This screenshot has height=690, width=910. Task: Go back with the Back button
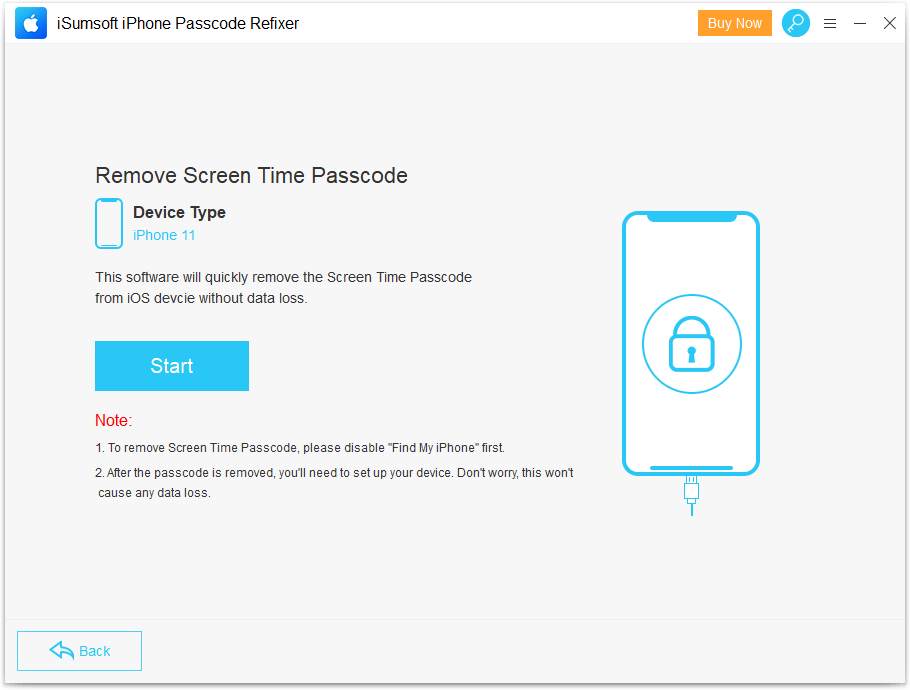click(x=80, y=651)
